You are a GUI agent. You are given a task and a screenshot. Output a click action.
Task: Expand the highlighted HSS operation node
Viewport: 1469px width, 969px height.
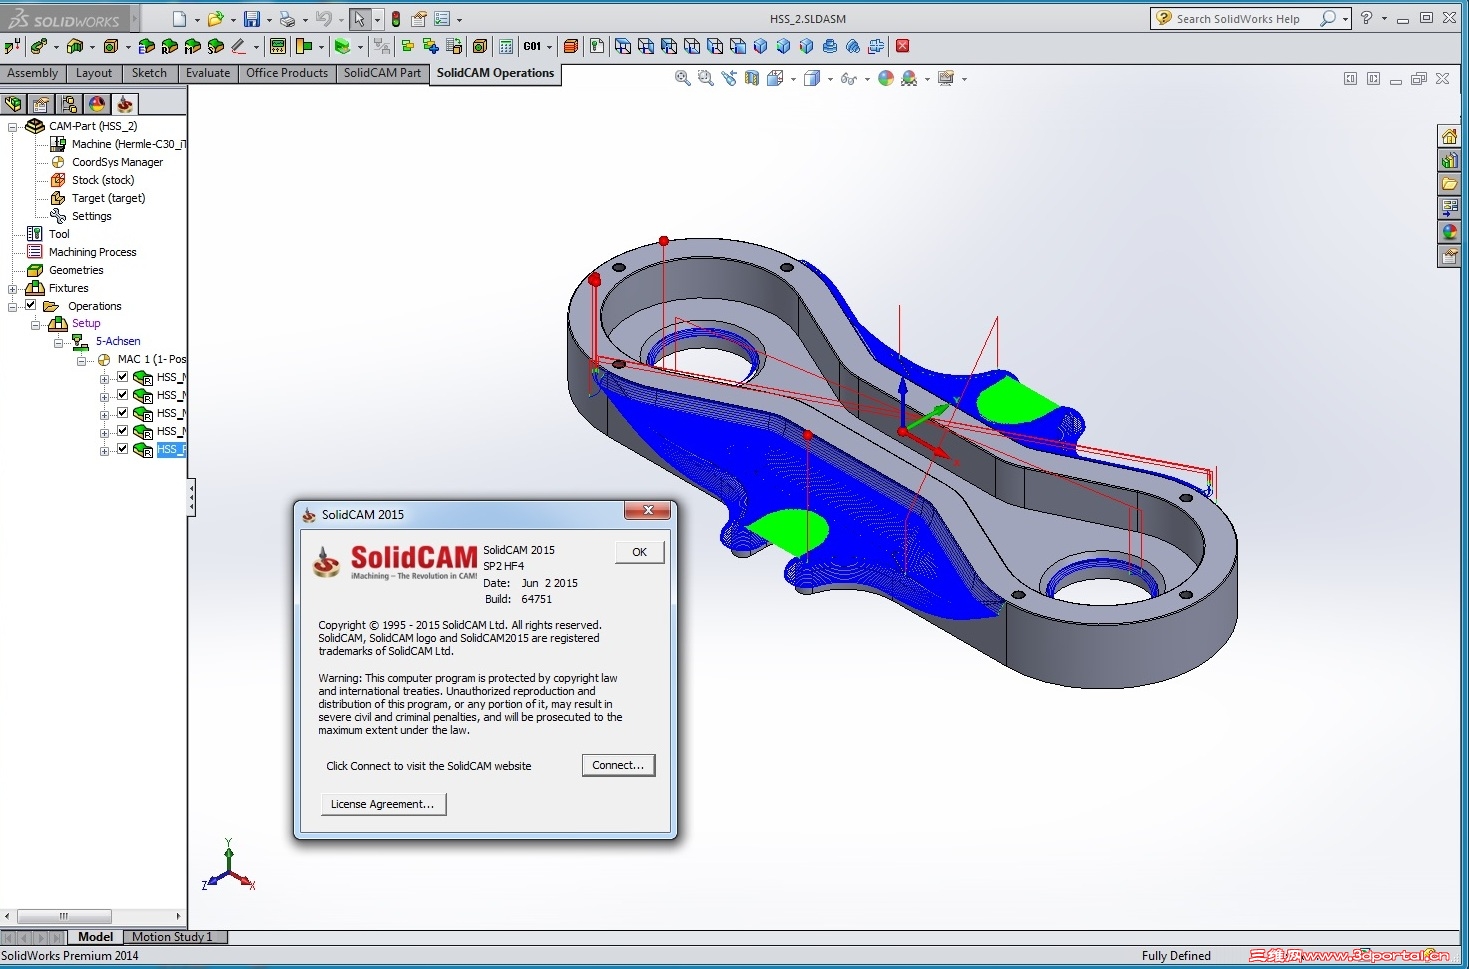coord(104,451)
